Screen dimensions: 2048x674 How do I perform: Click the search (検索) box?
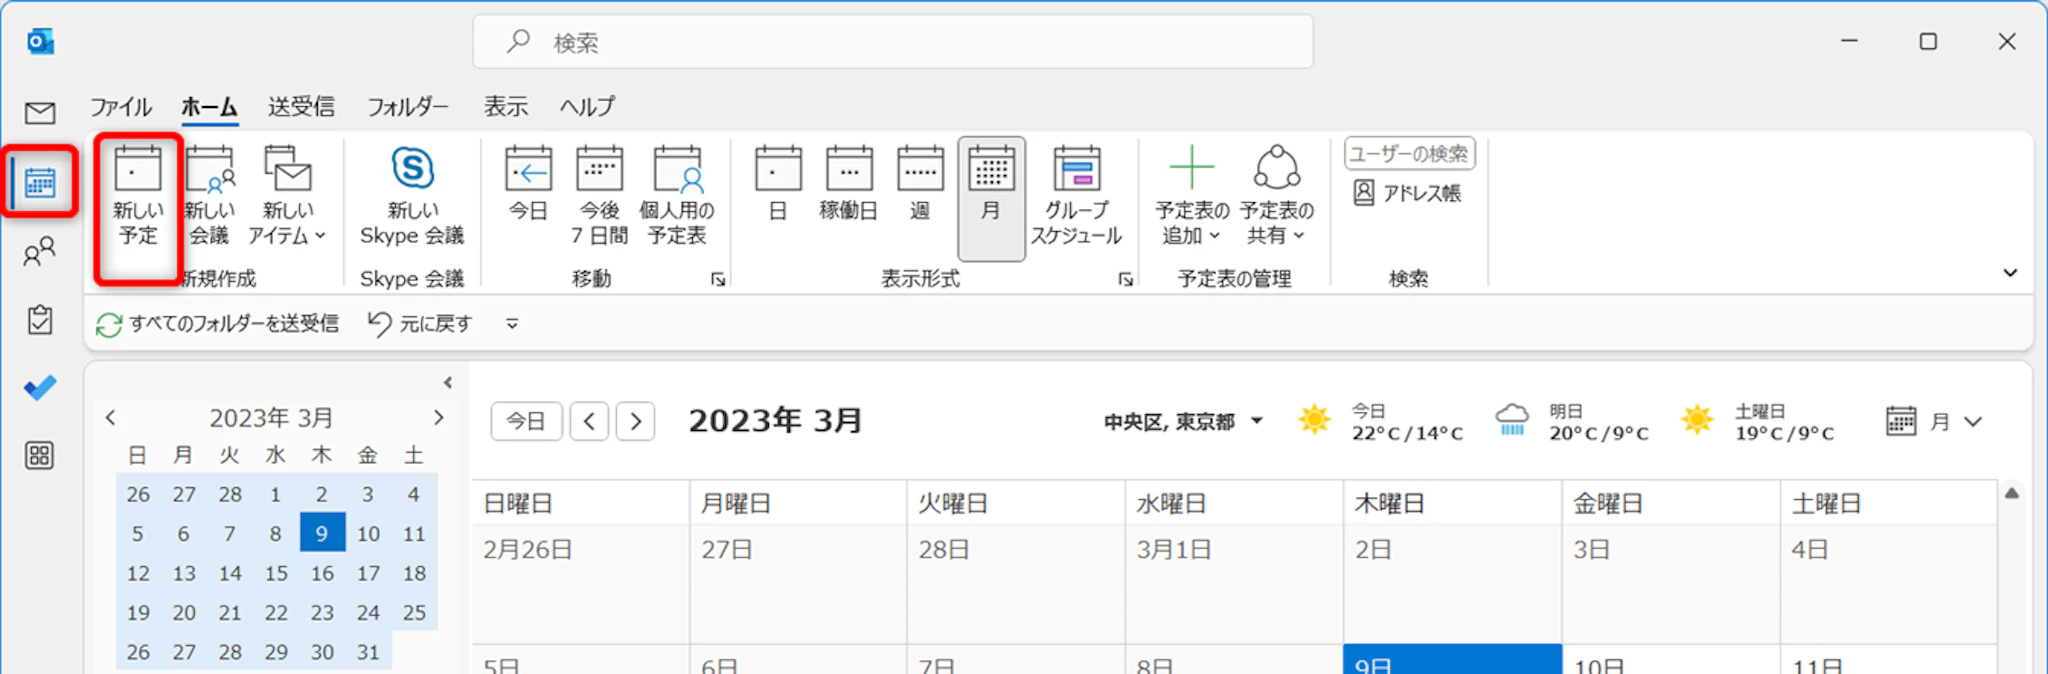tap(892, 42)
